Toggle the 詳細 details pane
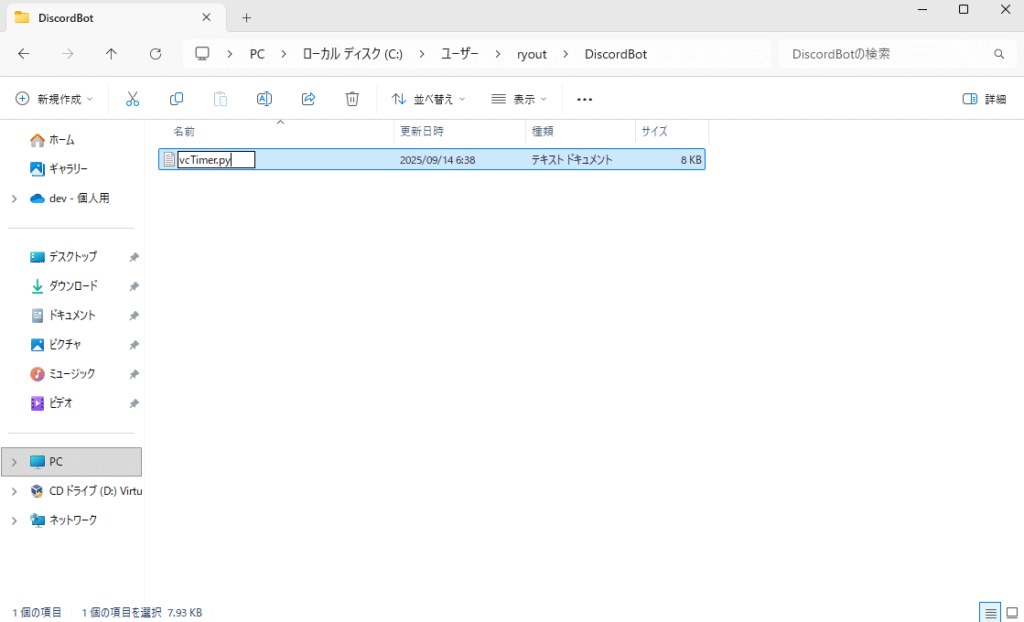 pos(984,99)
